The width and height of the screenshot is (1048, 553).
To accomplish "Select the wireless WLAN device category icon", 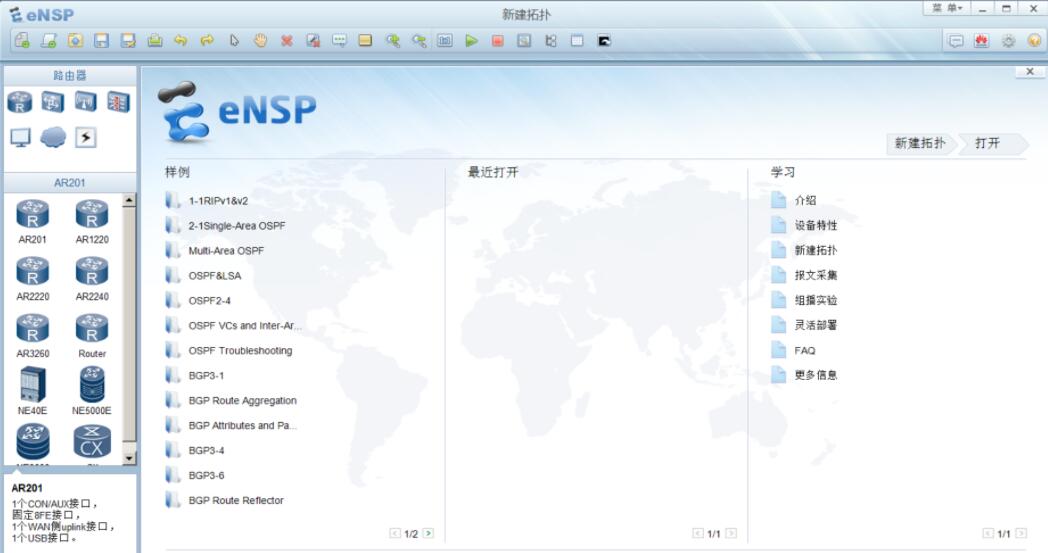I will [x=86, y=102].
